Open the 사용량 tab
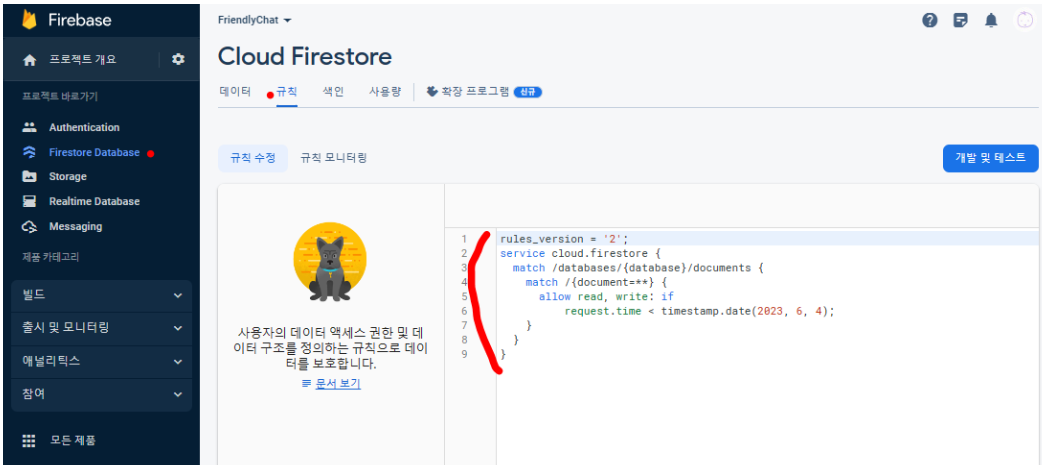The width and height of the screenshot is (1042, 468). pos(385,92)
